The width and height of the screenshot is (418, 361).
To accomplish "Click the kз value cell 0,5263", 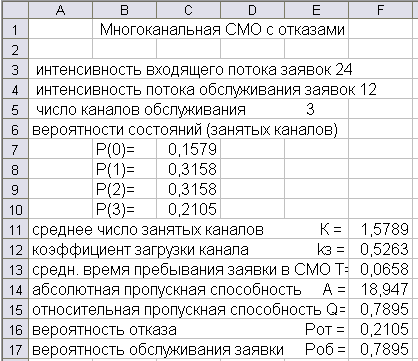I will 380,249.
